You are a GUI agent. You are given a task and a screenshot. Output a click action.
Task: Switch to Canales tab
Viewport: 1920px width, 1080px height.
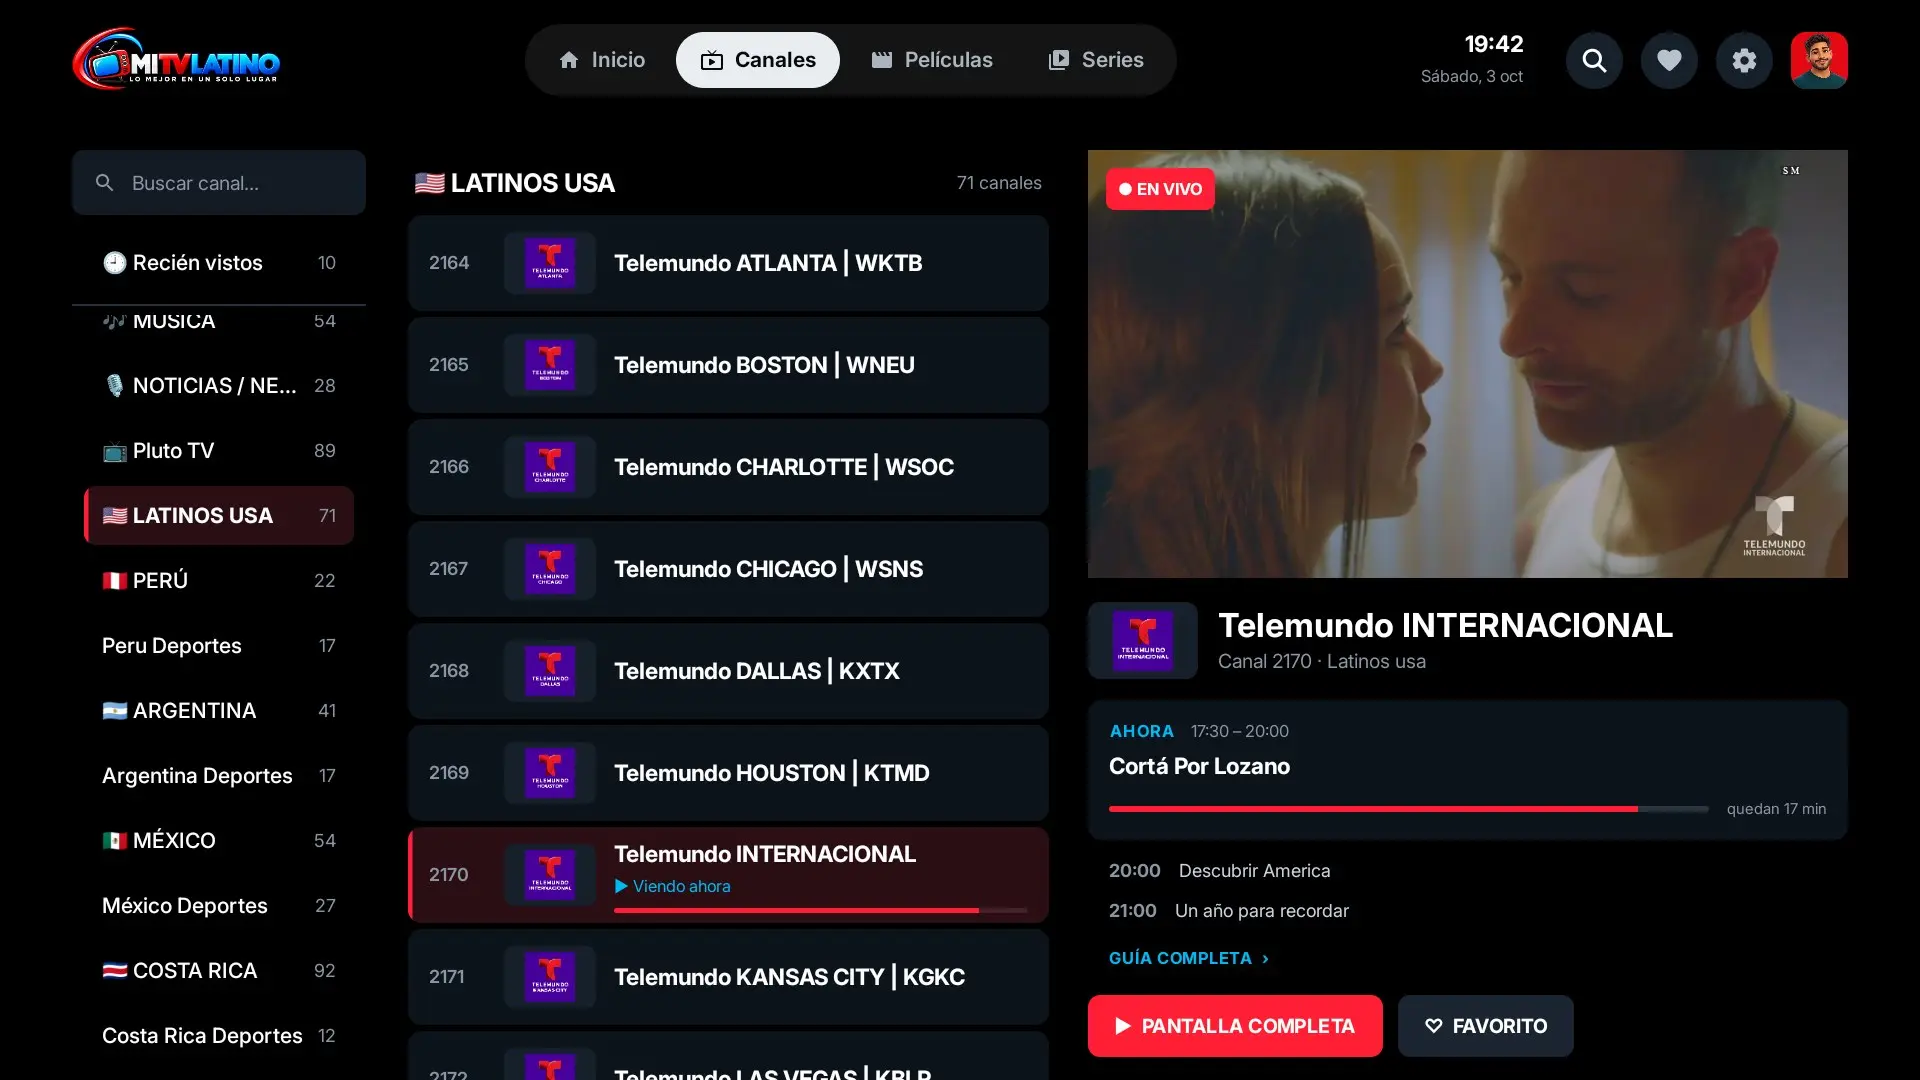(x=758, y=60)
